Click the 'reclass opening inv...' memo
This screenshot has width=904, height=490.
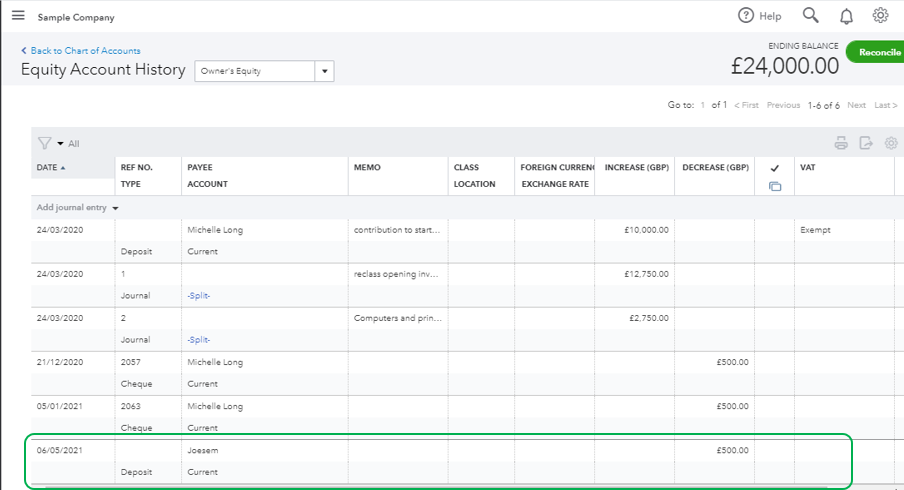coord(396,274)
